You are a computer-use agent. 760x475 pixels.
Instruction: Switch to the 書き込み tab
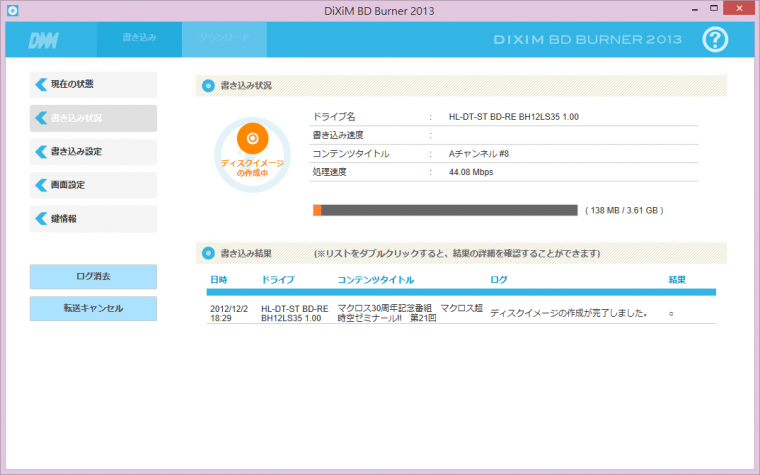coord(139,38)
